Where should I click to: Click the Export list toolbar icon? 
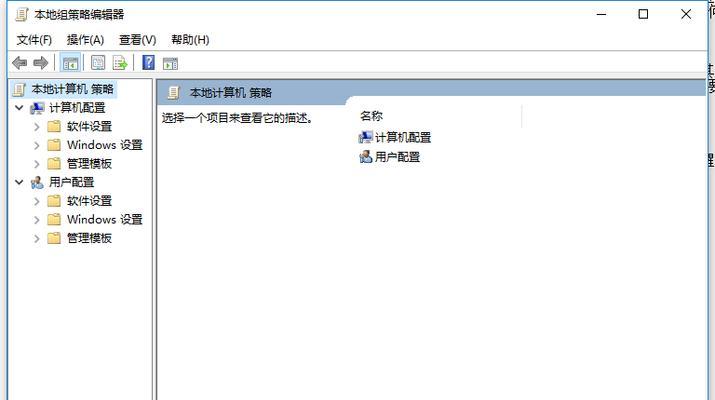pos(120,63)
